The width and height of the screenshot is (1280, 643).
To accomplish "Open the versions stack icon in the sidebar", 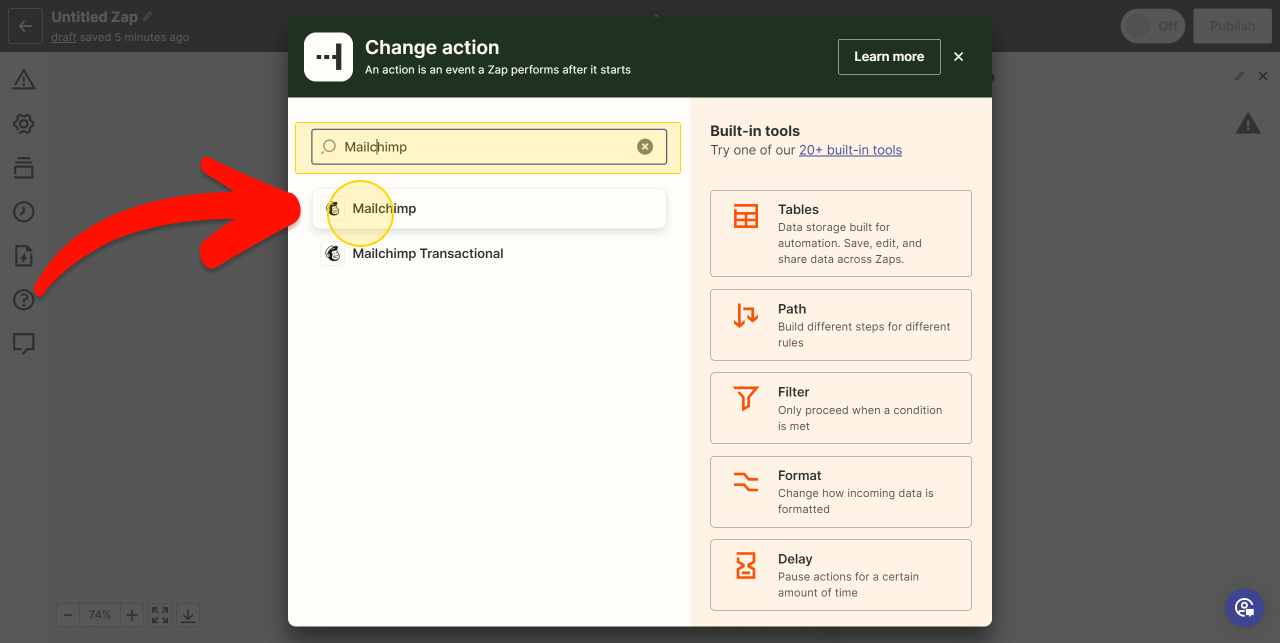I will [24, 168].
